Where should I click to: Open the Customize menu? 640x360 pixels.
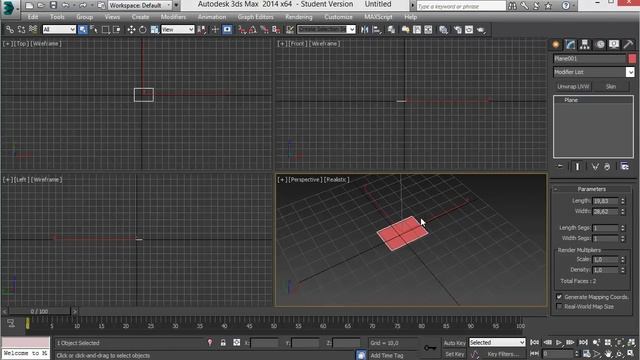pyautogui.click(x=338, y=17)
